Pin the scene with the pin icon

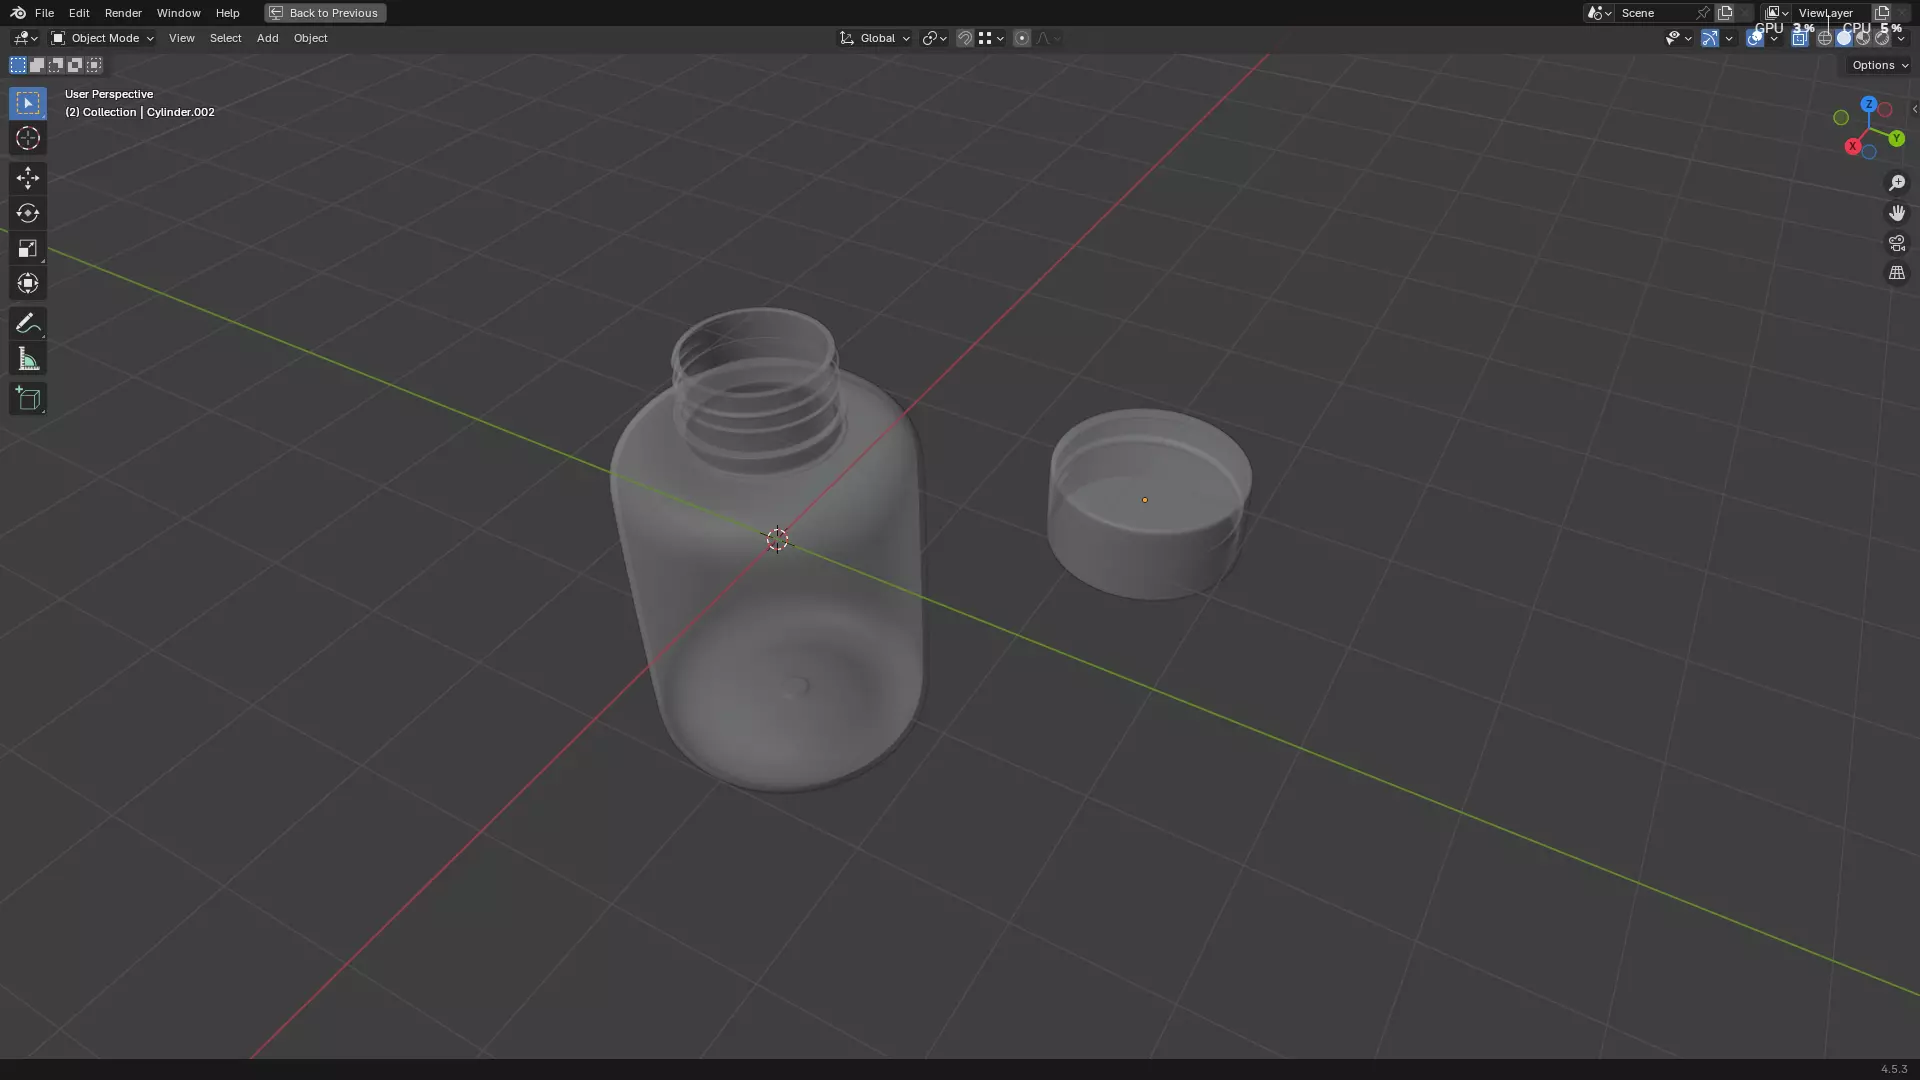coord(1703,13)
